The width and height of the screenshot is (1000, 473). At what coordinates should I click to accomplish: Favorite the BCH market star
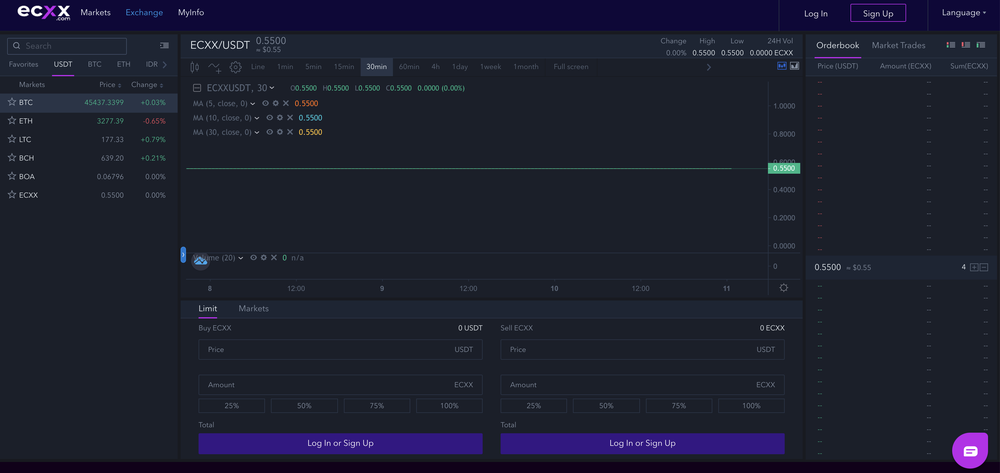(x=11, y=157)
